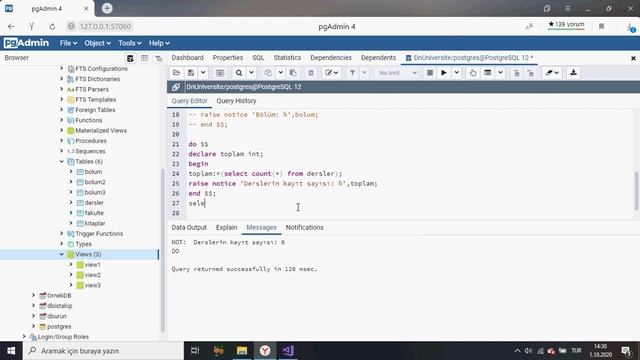Expand the OrnekDB database node

tap(33, 296)
